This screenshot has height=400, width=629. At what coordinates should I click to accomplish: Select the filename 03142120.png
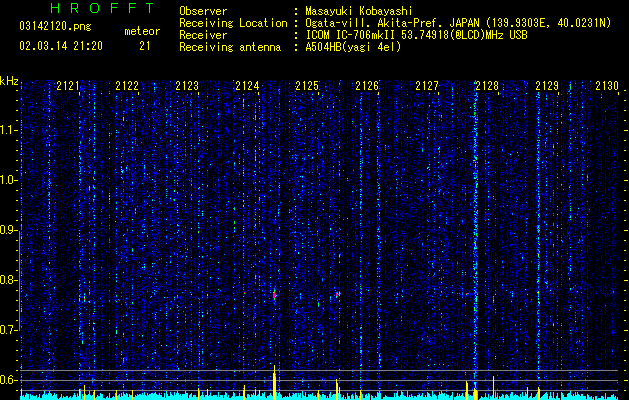pyautogui.click(x=55, y=27)
